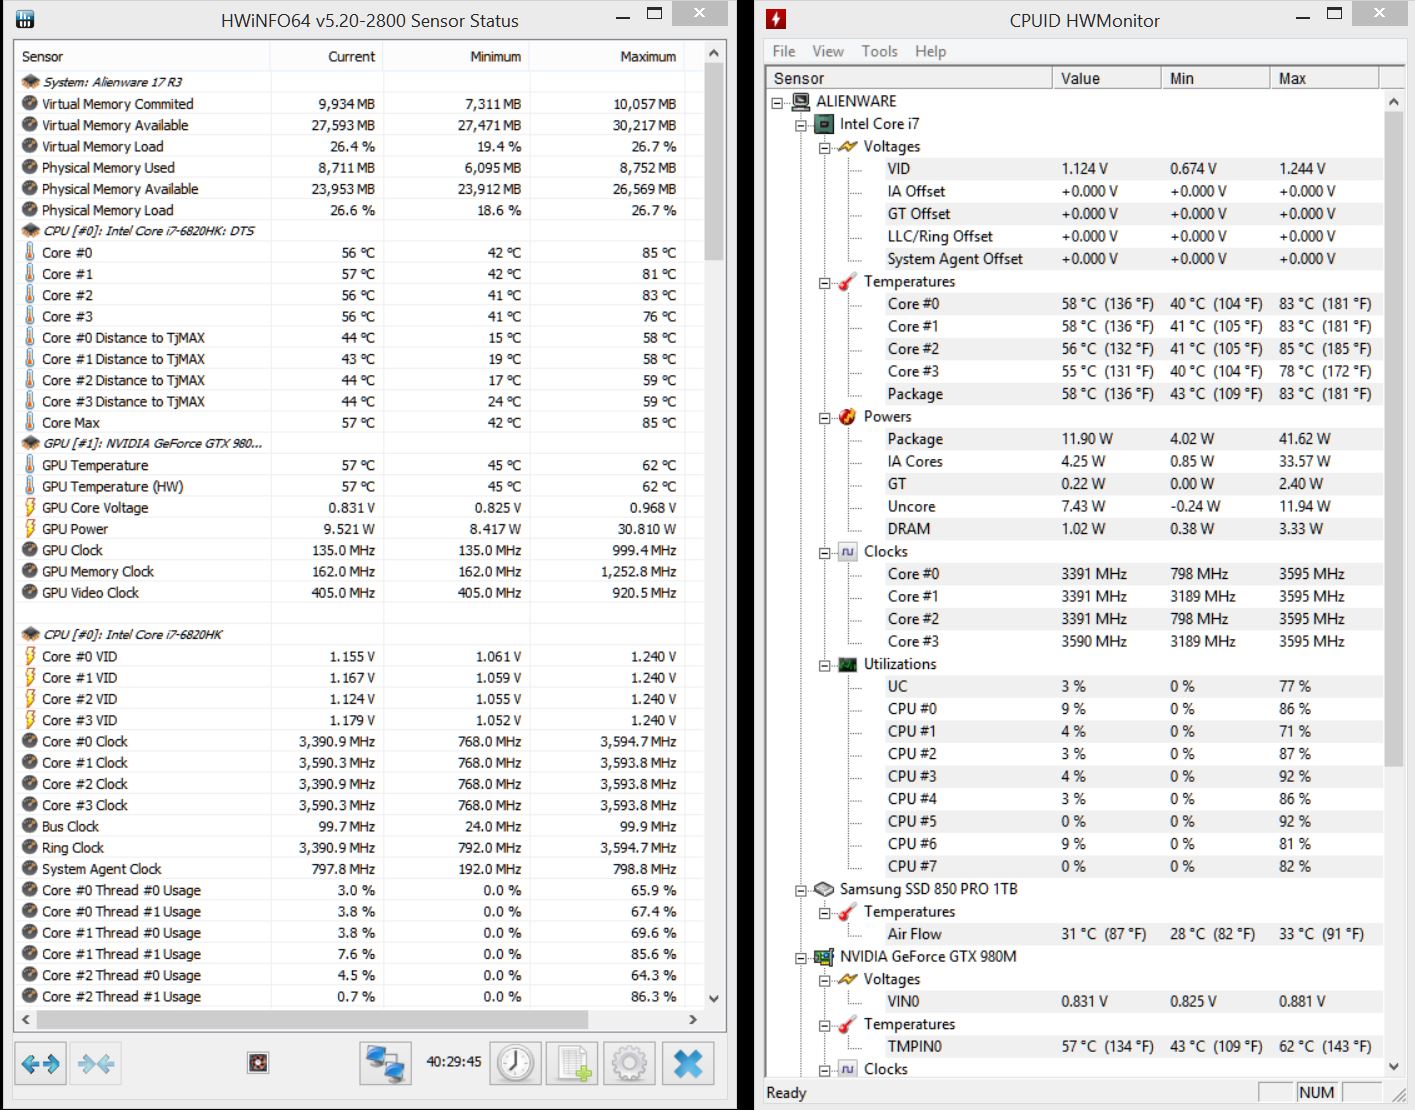Click the Powers flame icon in HWMonitor
This screenshot has width=1415, height=1110.
tap(848, 417)
